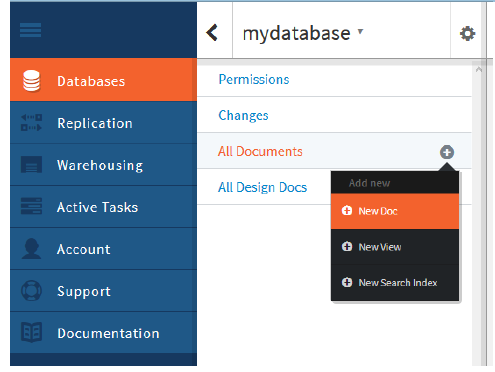The image size is (495, 372).
Task: Click the Warehousing icon
Action: 31,165
